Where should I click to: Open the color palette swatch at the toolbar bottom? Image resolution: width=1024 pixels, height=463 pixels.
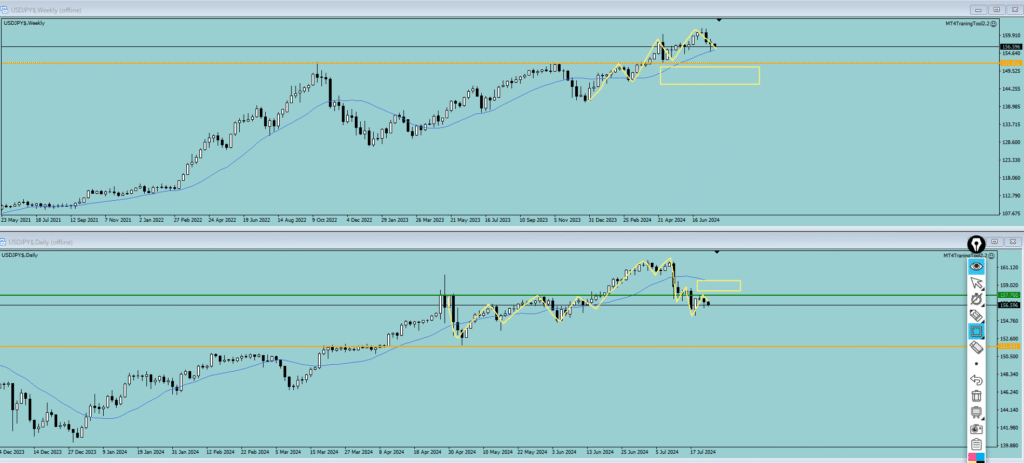[x=977, y=458]
